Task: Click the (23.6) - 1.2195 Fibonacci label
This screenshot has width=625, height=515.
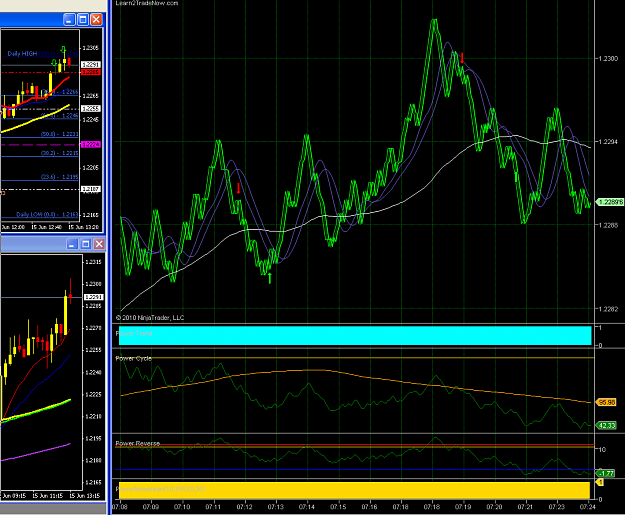Action: [59, 177]
